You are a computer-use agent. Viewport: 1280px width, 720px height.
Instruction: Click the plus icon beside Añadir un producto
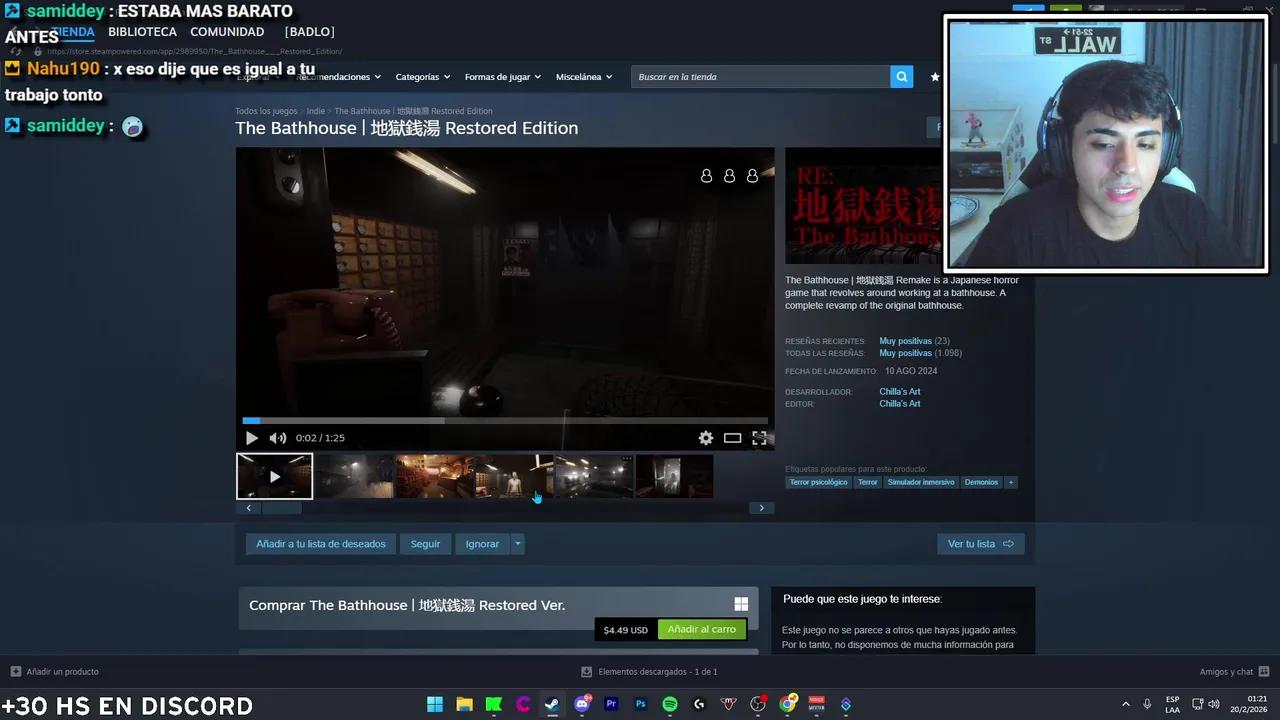[15, 672]
